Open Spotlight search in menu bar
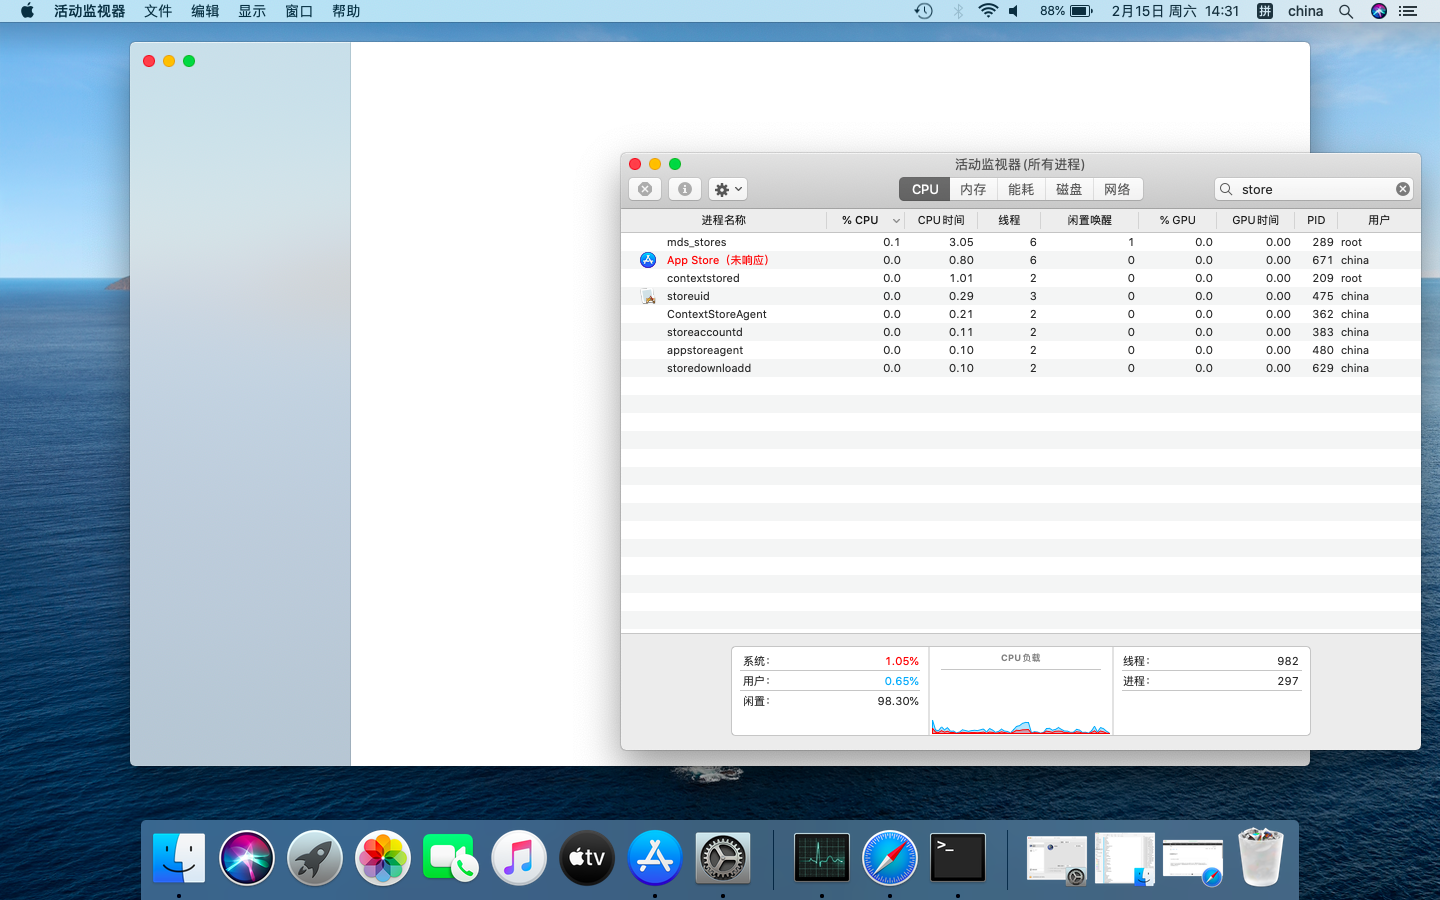 coord(1346,11)
